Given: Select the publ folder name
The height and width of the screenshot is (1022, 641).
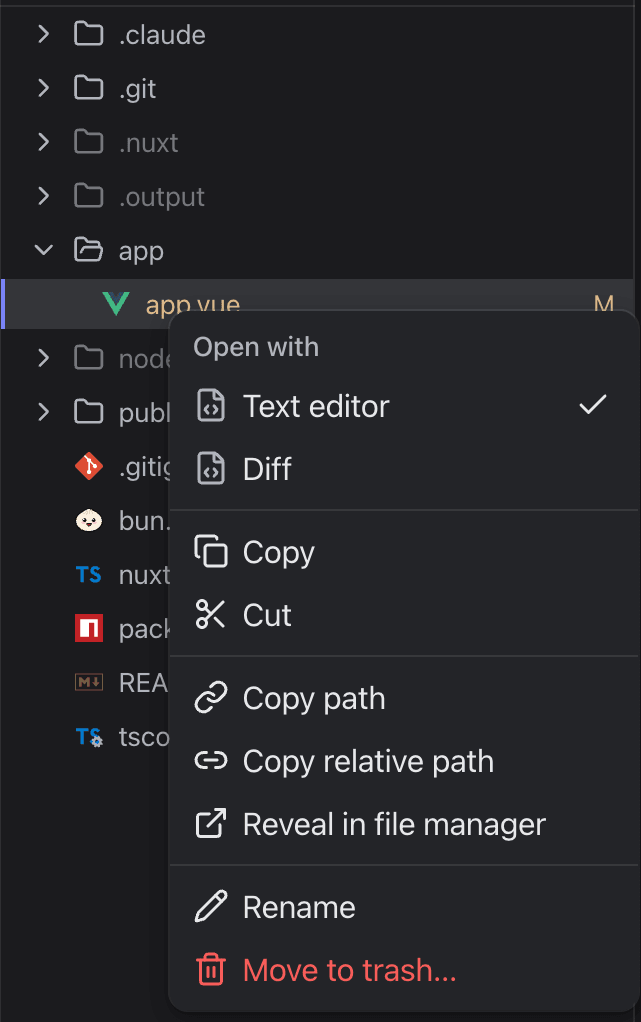Looking at the screenshot, I should point(144,413).
